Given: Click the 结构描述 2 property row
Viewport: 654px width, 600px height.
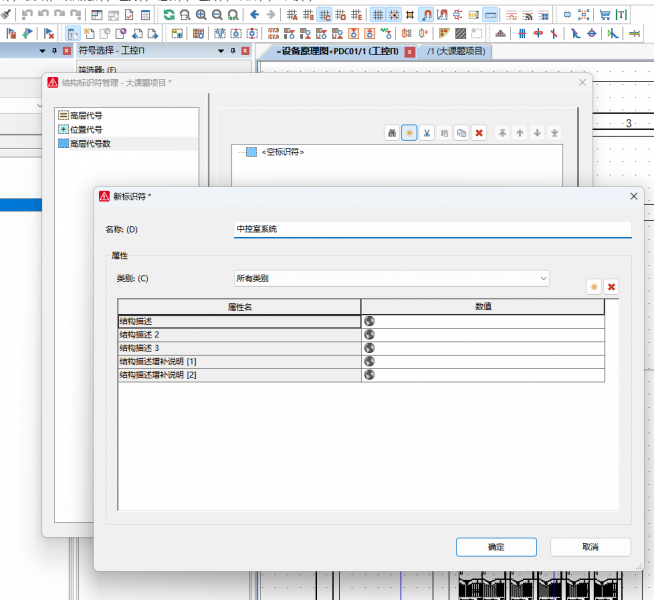Looking at the screenshot, I should coord(361,335).
